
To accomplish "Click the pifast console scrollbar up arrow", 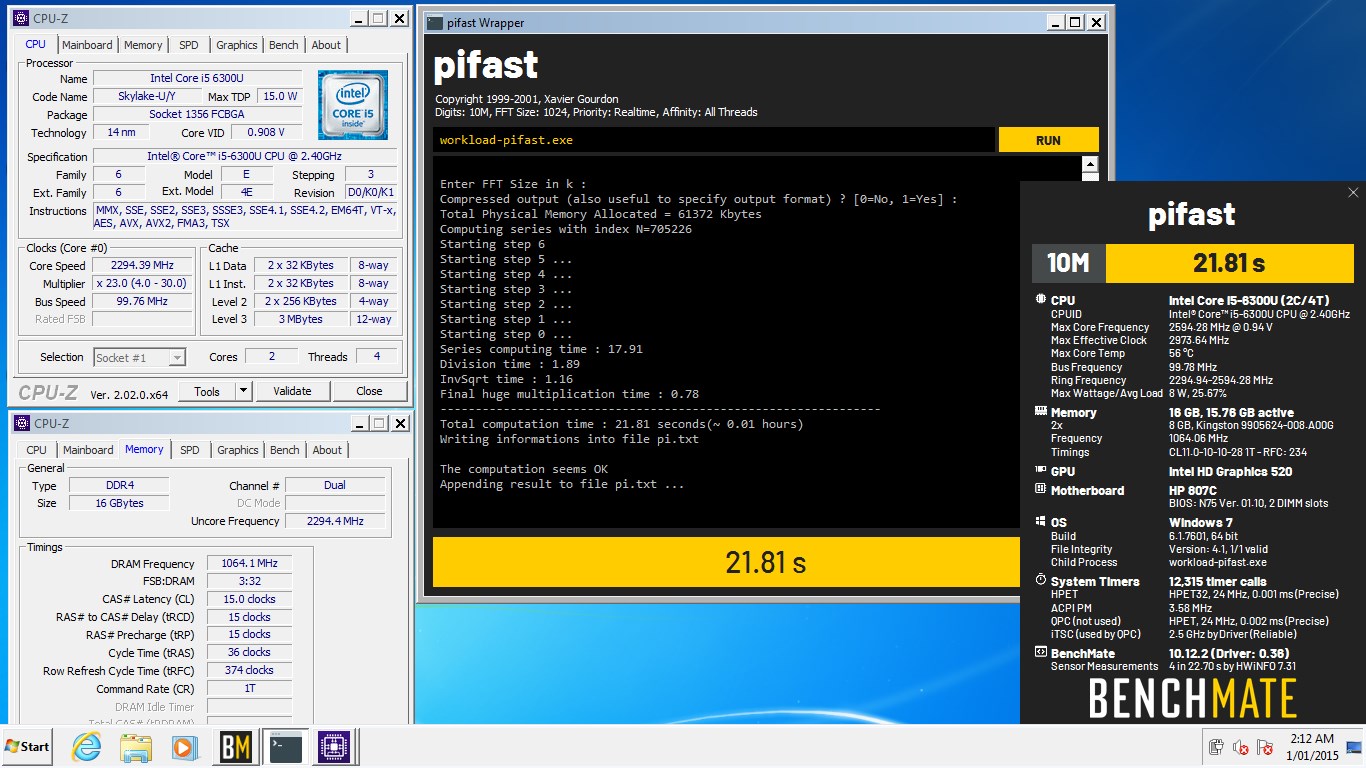I will tap(1090, 165).
